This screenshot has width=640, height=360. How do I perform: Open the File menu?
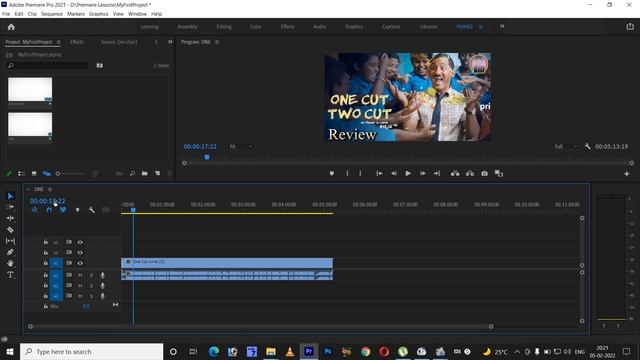coord(6,14)
